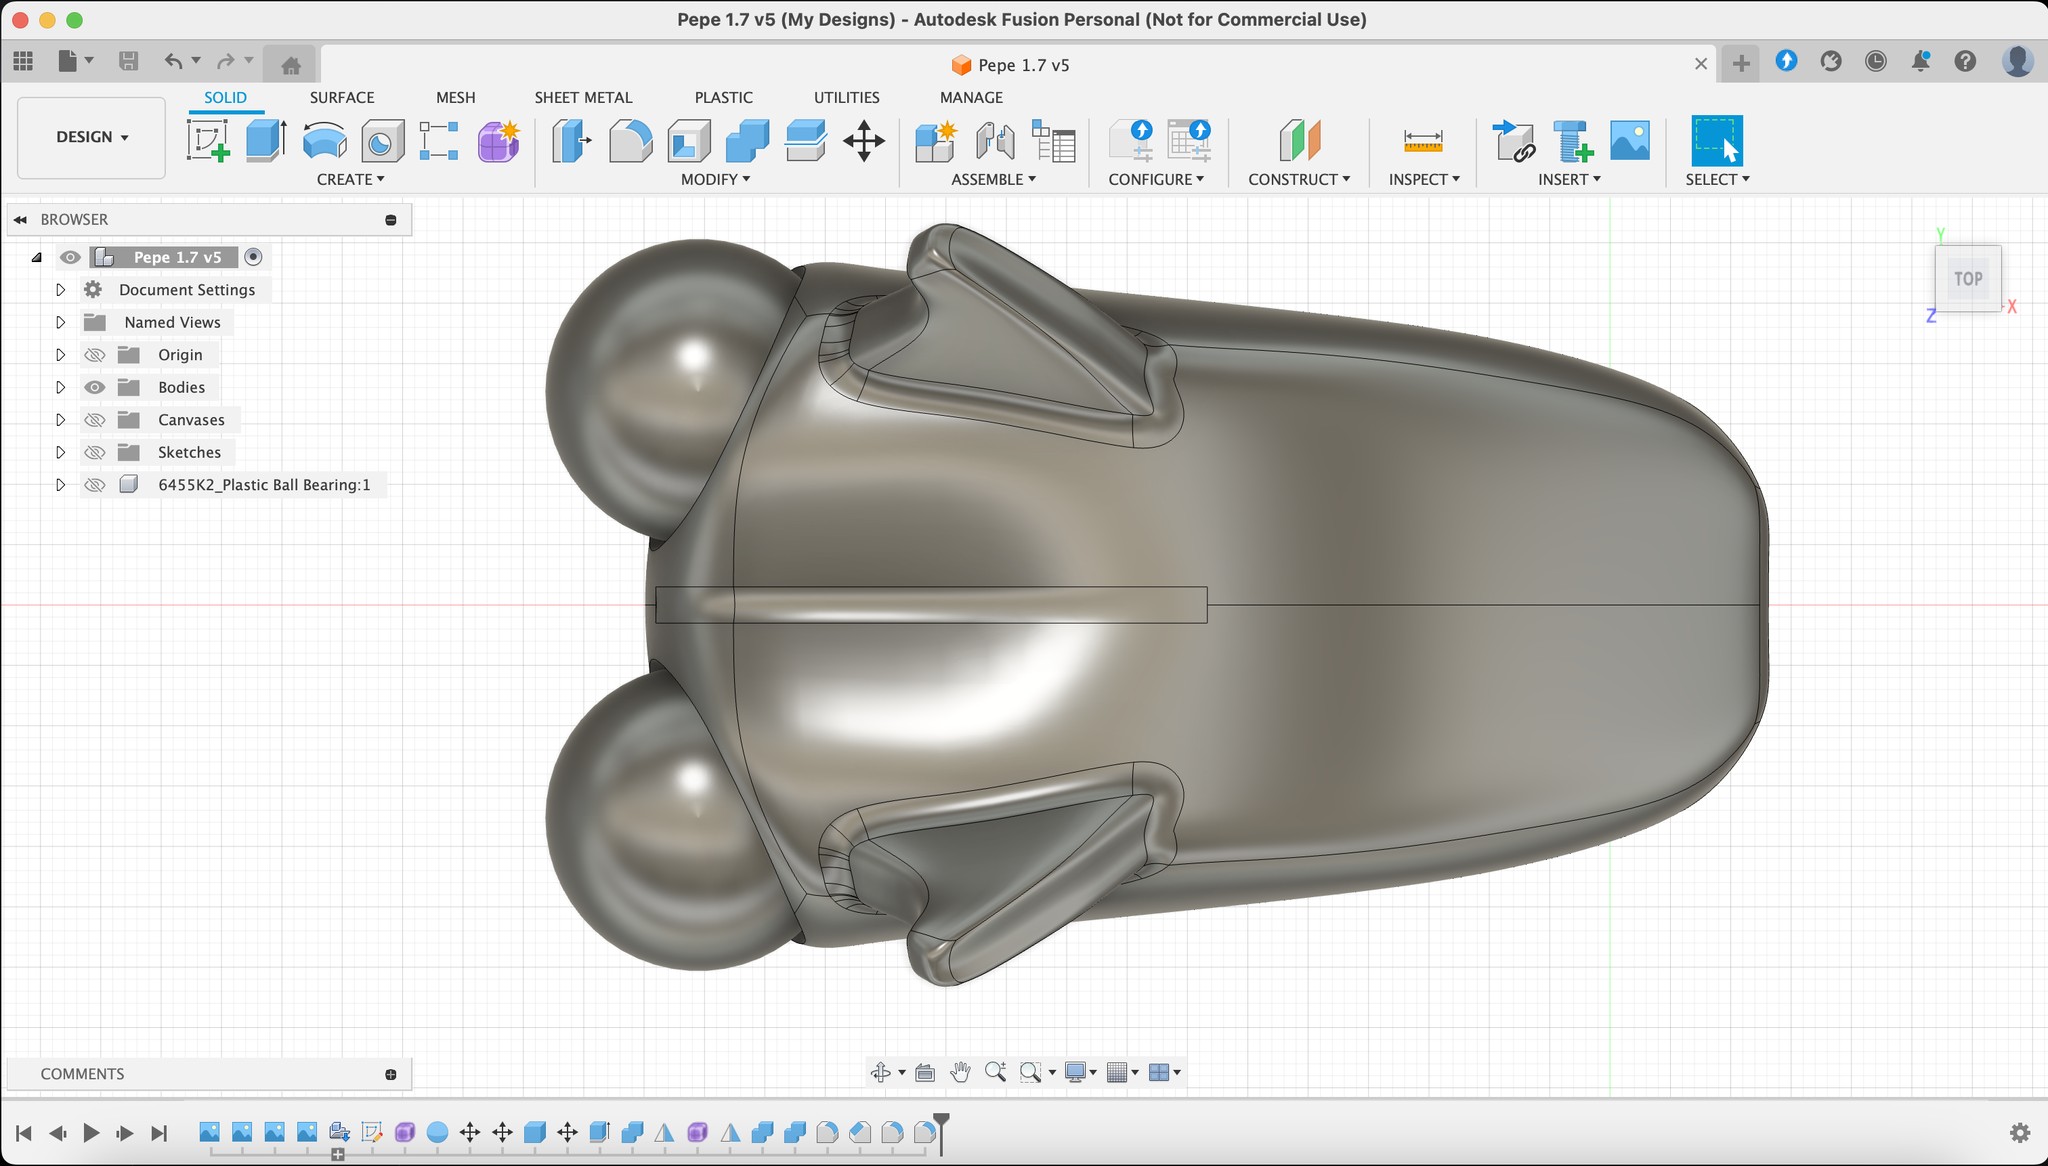Select the Offset Face tool
This screenshot has width=2048, height=1166.
tap(805, 140)
